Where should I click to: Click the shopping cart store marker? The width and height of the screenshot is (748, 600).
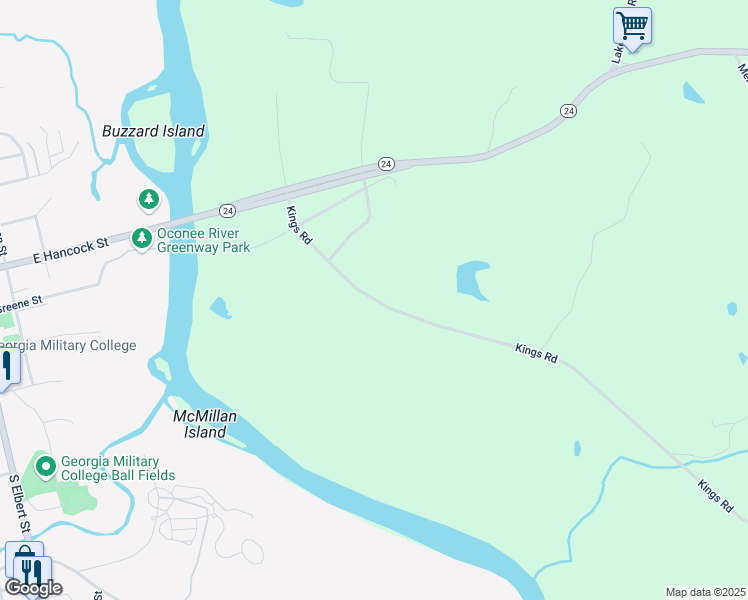click(632, 28)
